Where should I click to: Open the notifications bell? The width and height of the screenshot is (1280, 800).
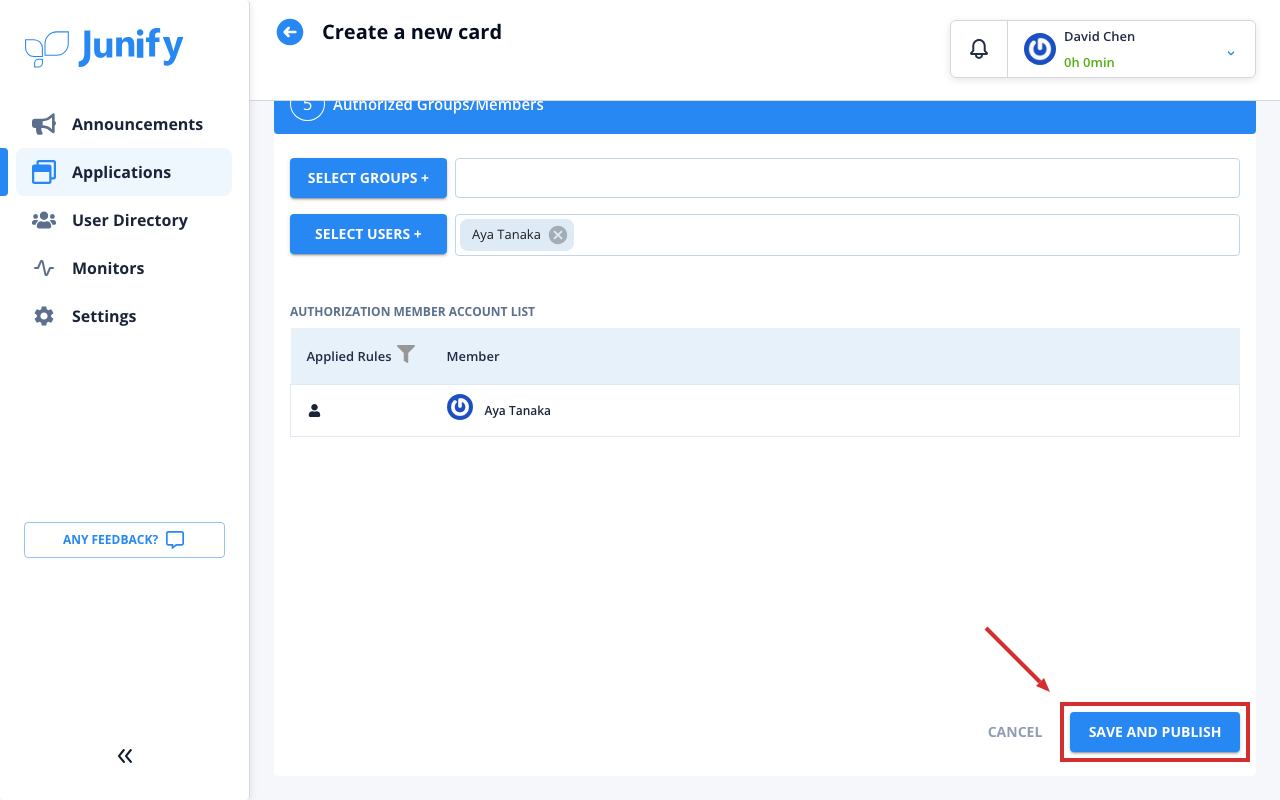coord(979,48)
